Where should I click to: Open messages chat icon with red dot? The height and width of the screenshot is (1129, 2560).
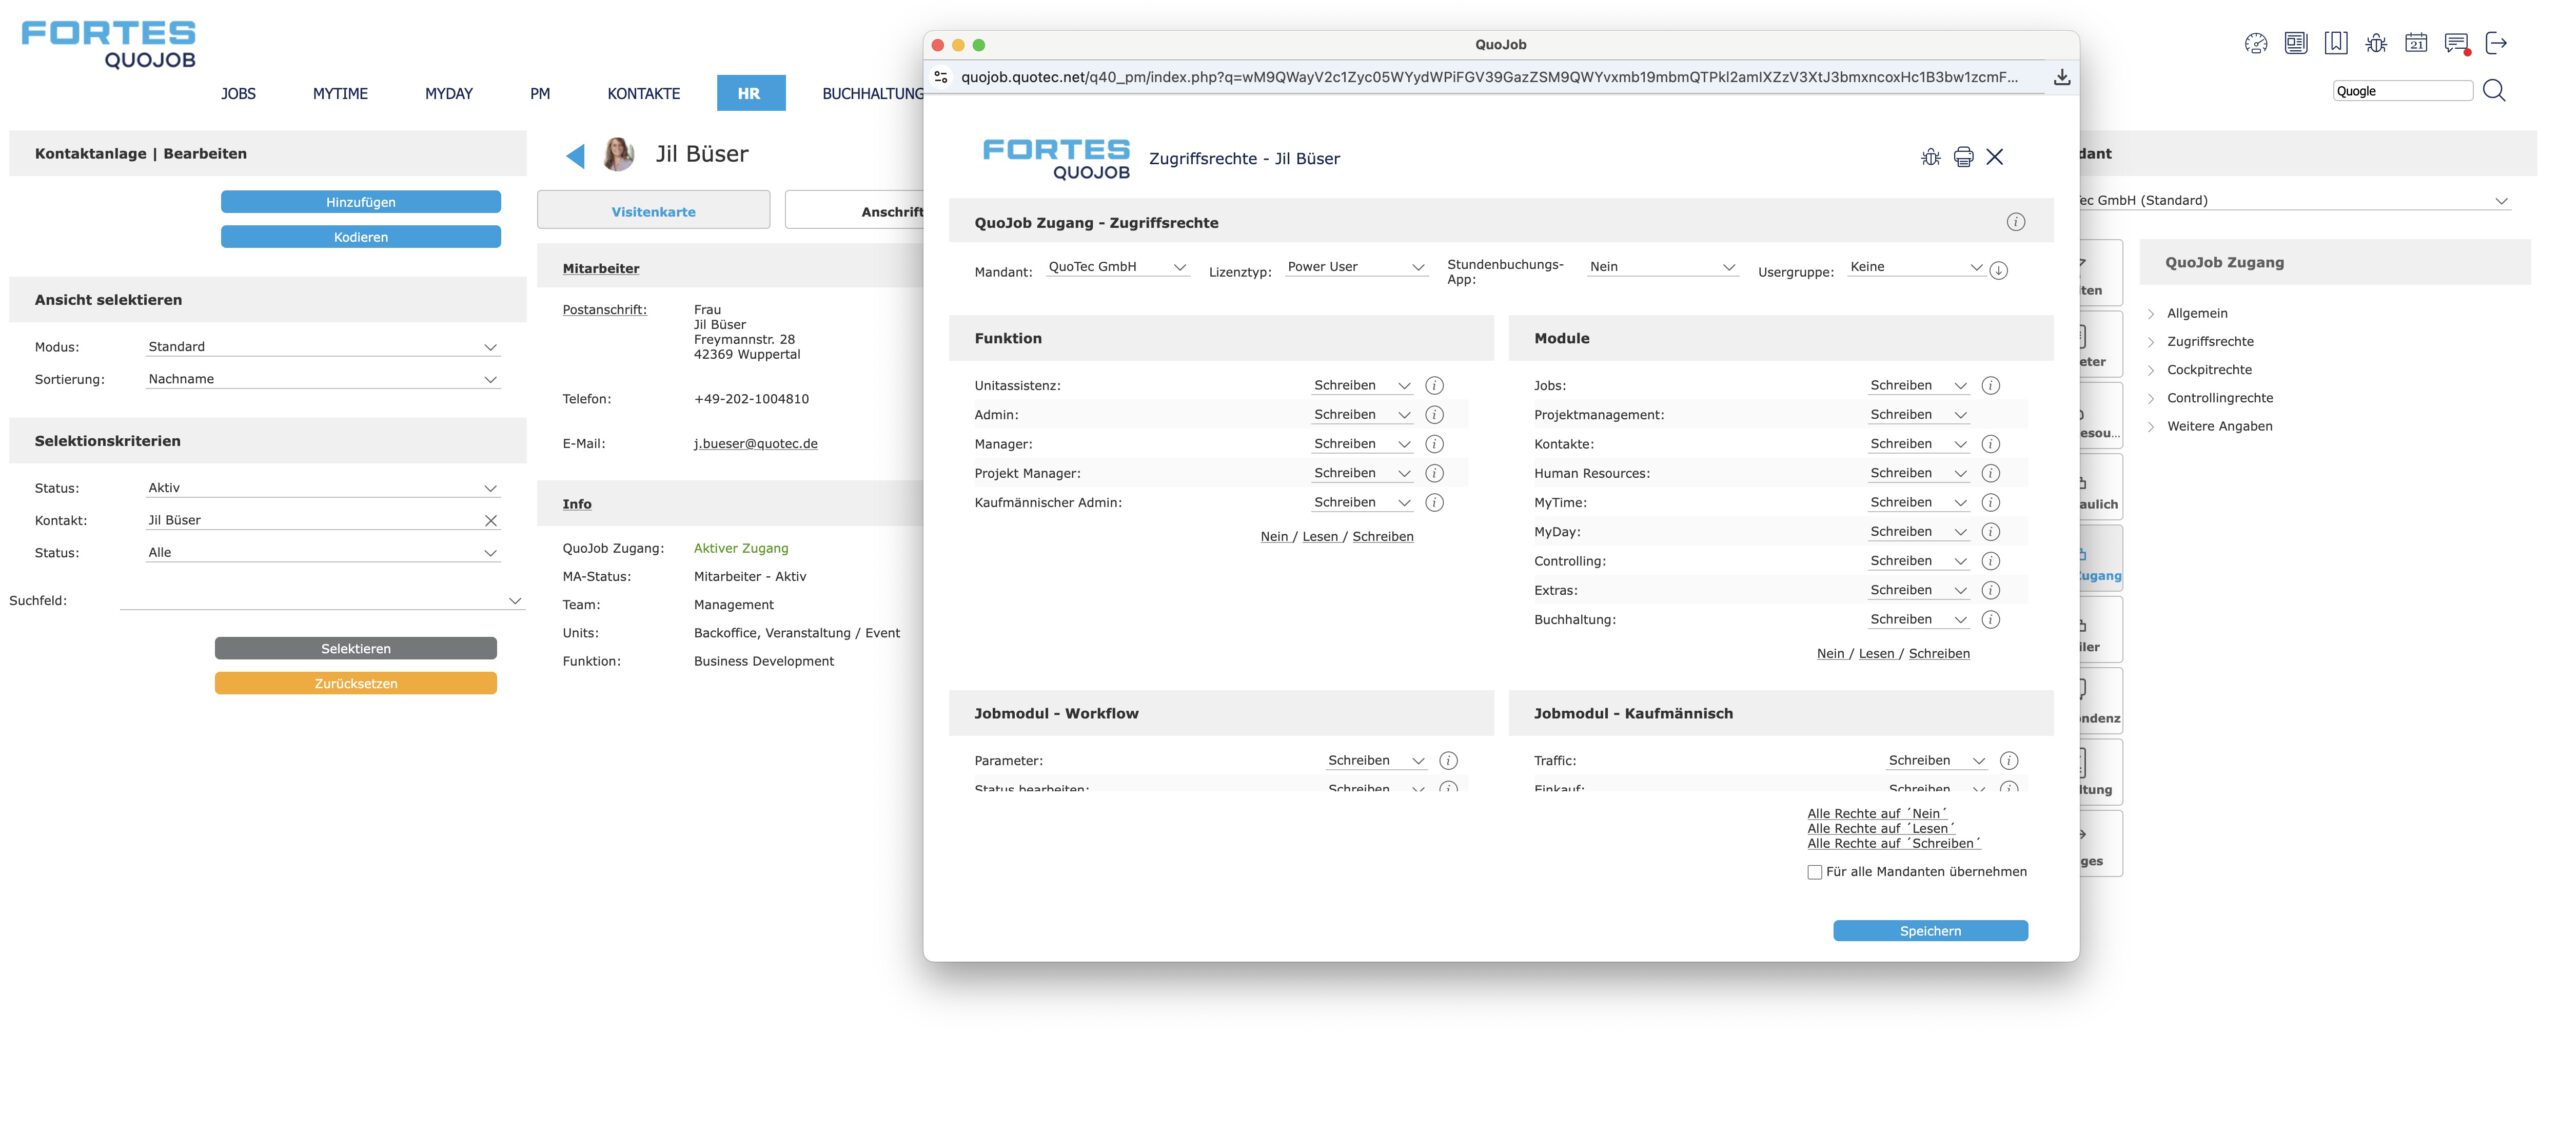[2456, 43]
